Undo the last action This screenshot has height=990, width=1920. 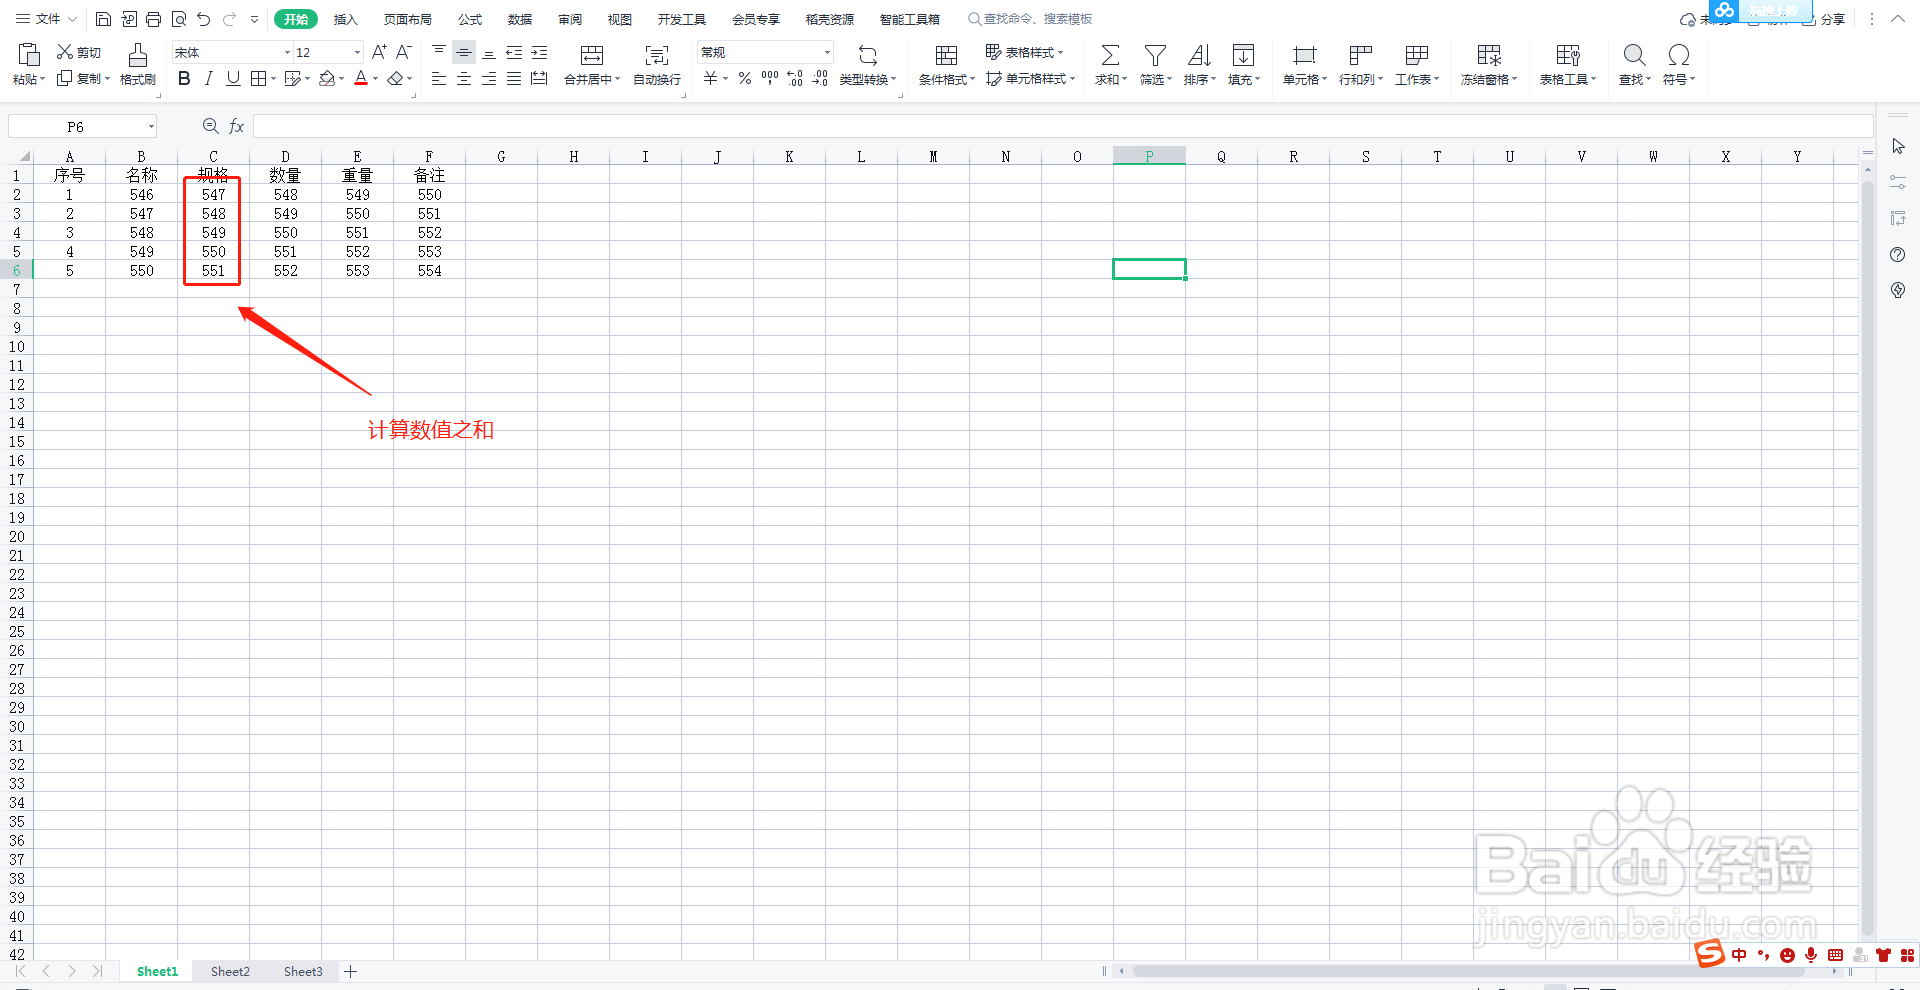point(204,19)
